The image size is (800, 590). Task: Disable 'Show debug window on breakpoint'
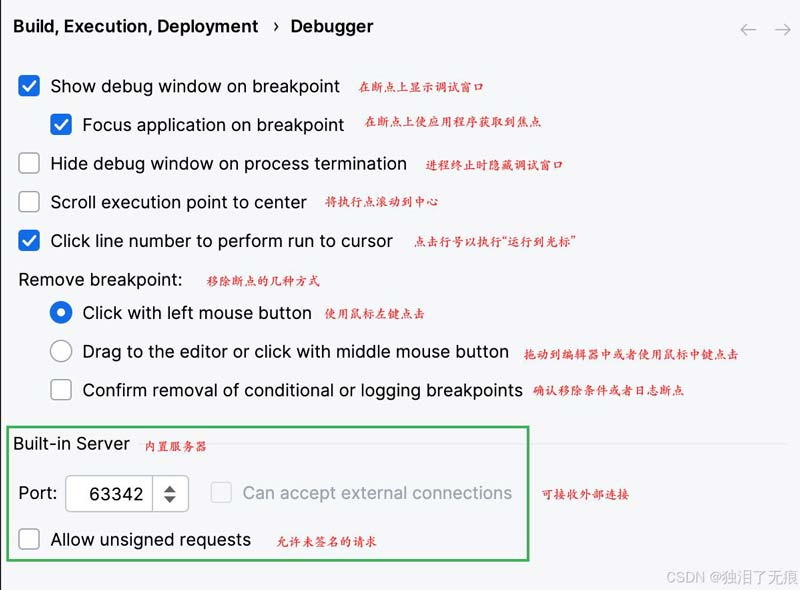(29, 87)
